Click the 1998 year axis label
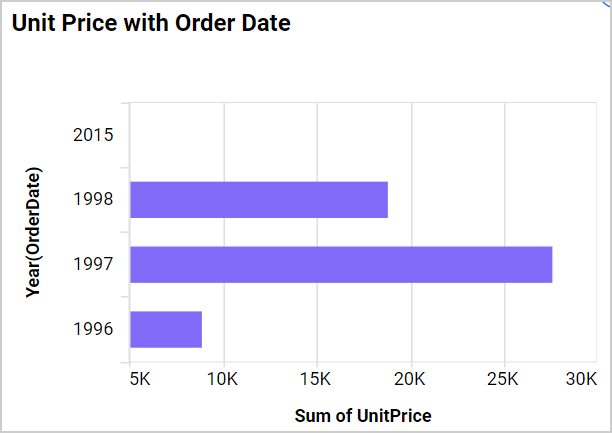Image resolution: width=612 pixels, height=433 pixels. click(x=93, y=199)
